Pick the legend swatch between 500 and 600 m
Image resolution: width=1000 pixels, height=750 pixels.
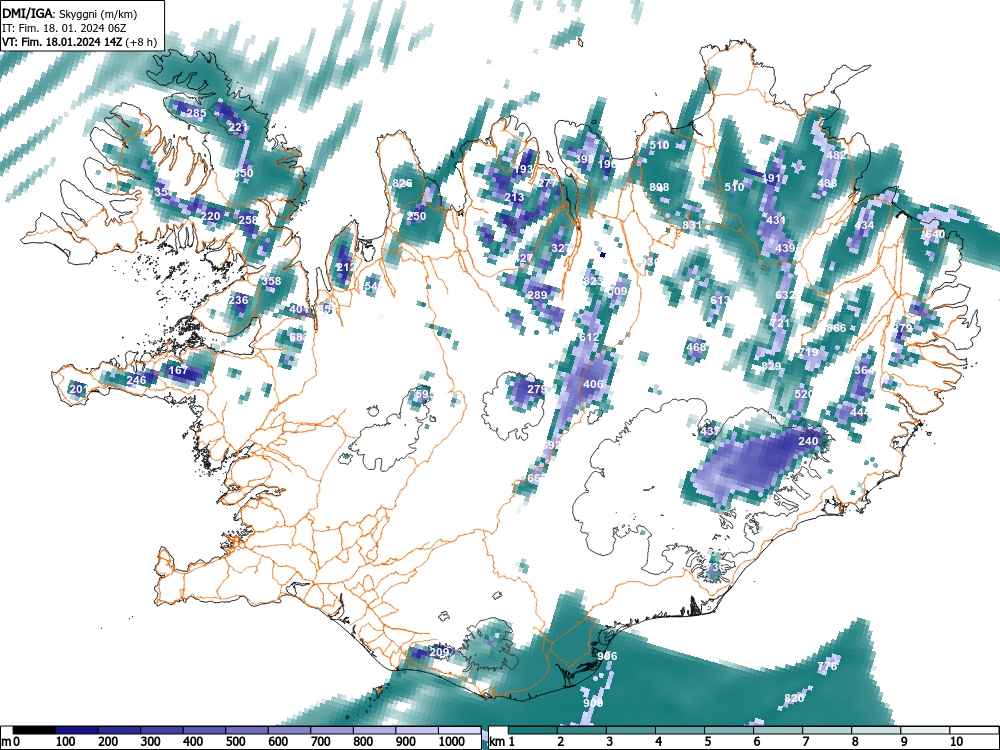point(247,730)
